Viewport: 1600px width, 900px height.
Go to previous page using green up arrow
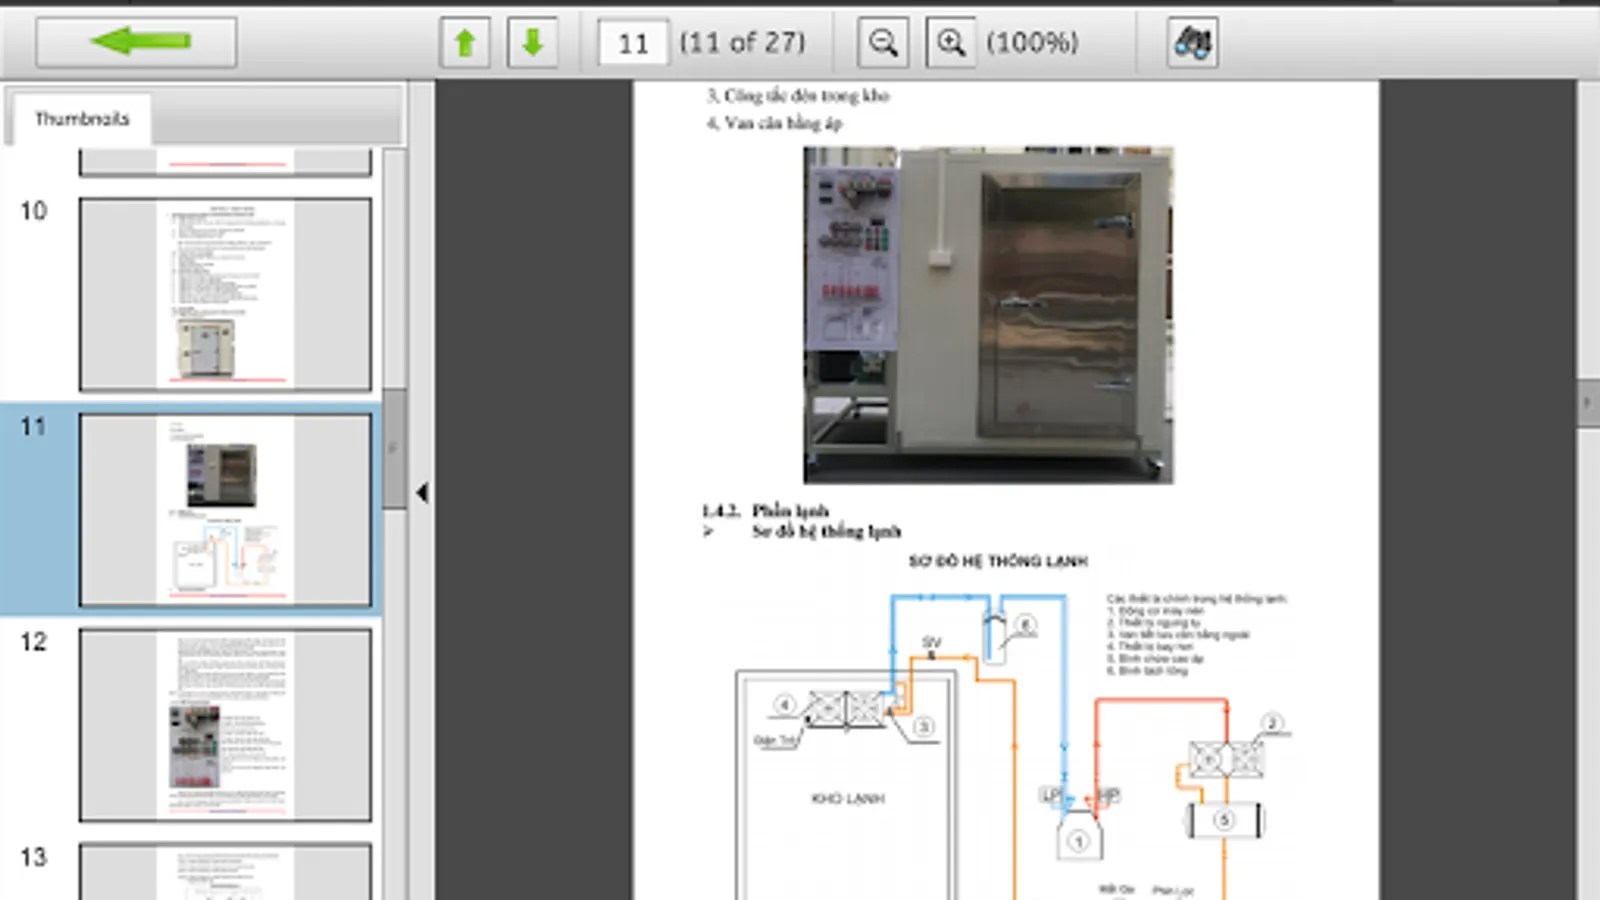[464, 41]
